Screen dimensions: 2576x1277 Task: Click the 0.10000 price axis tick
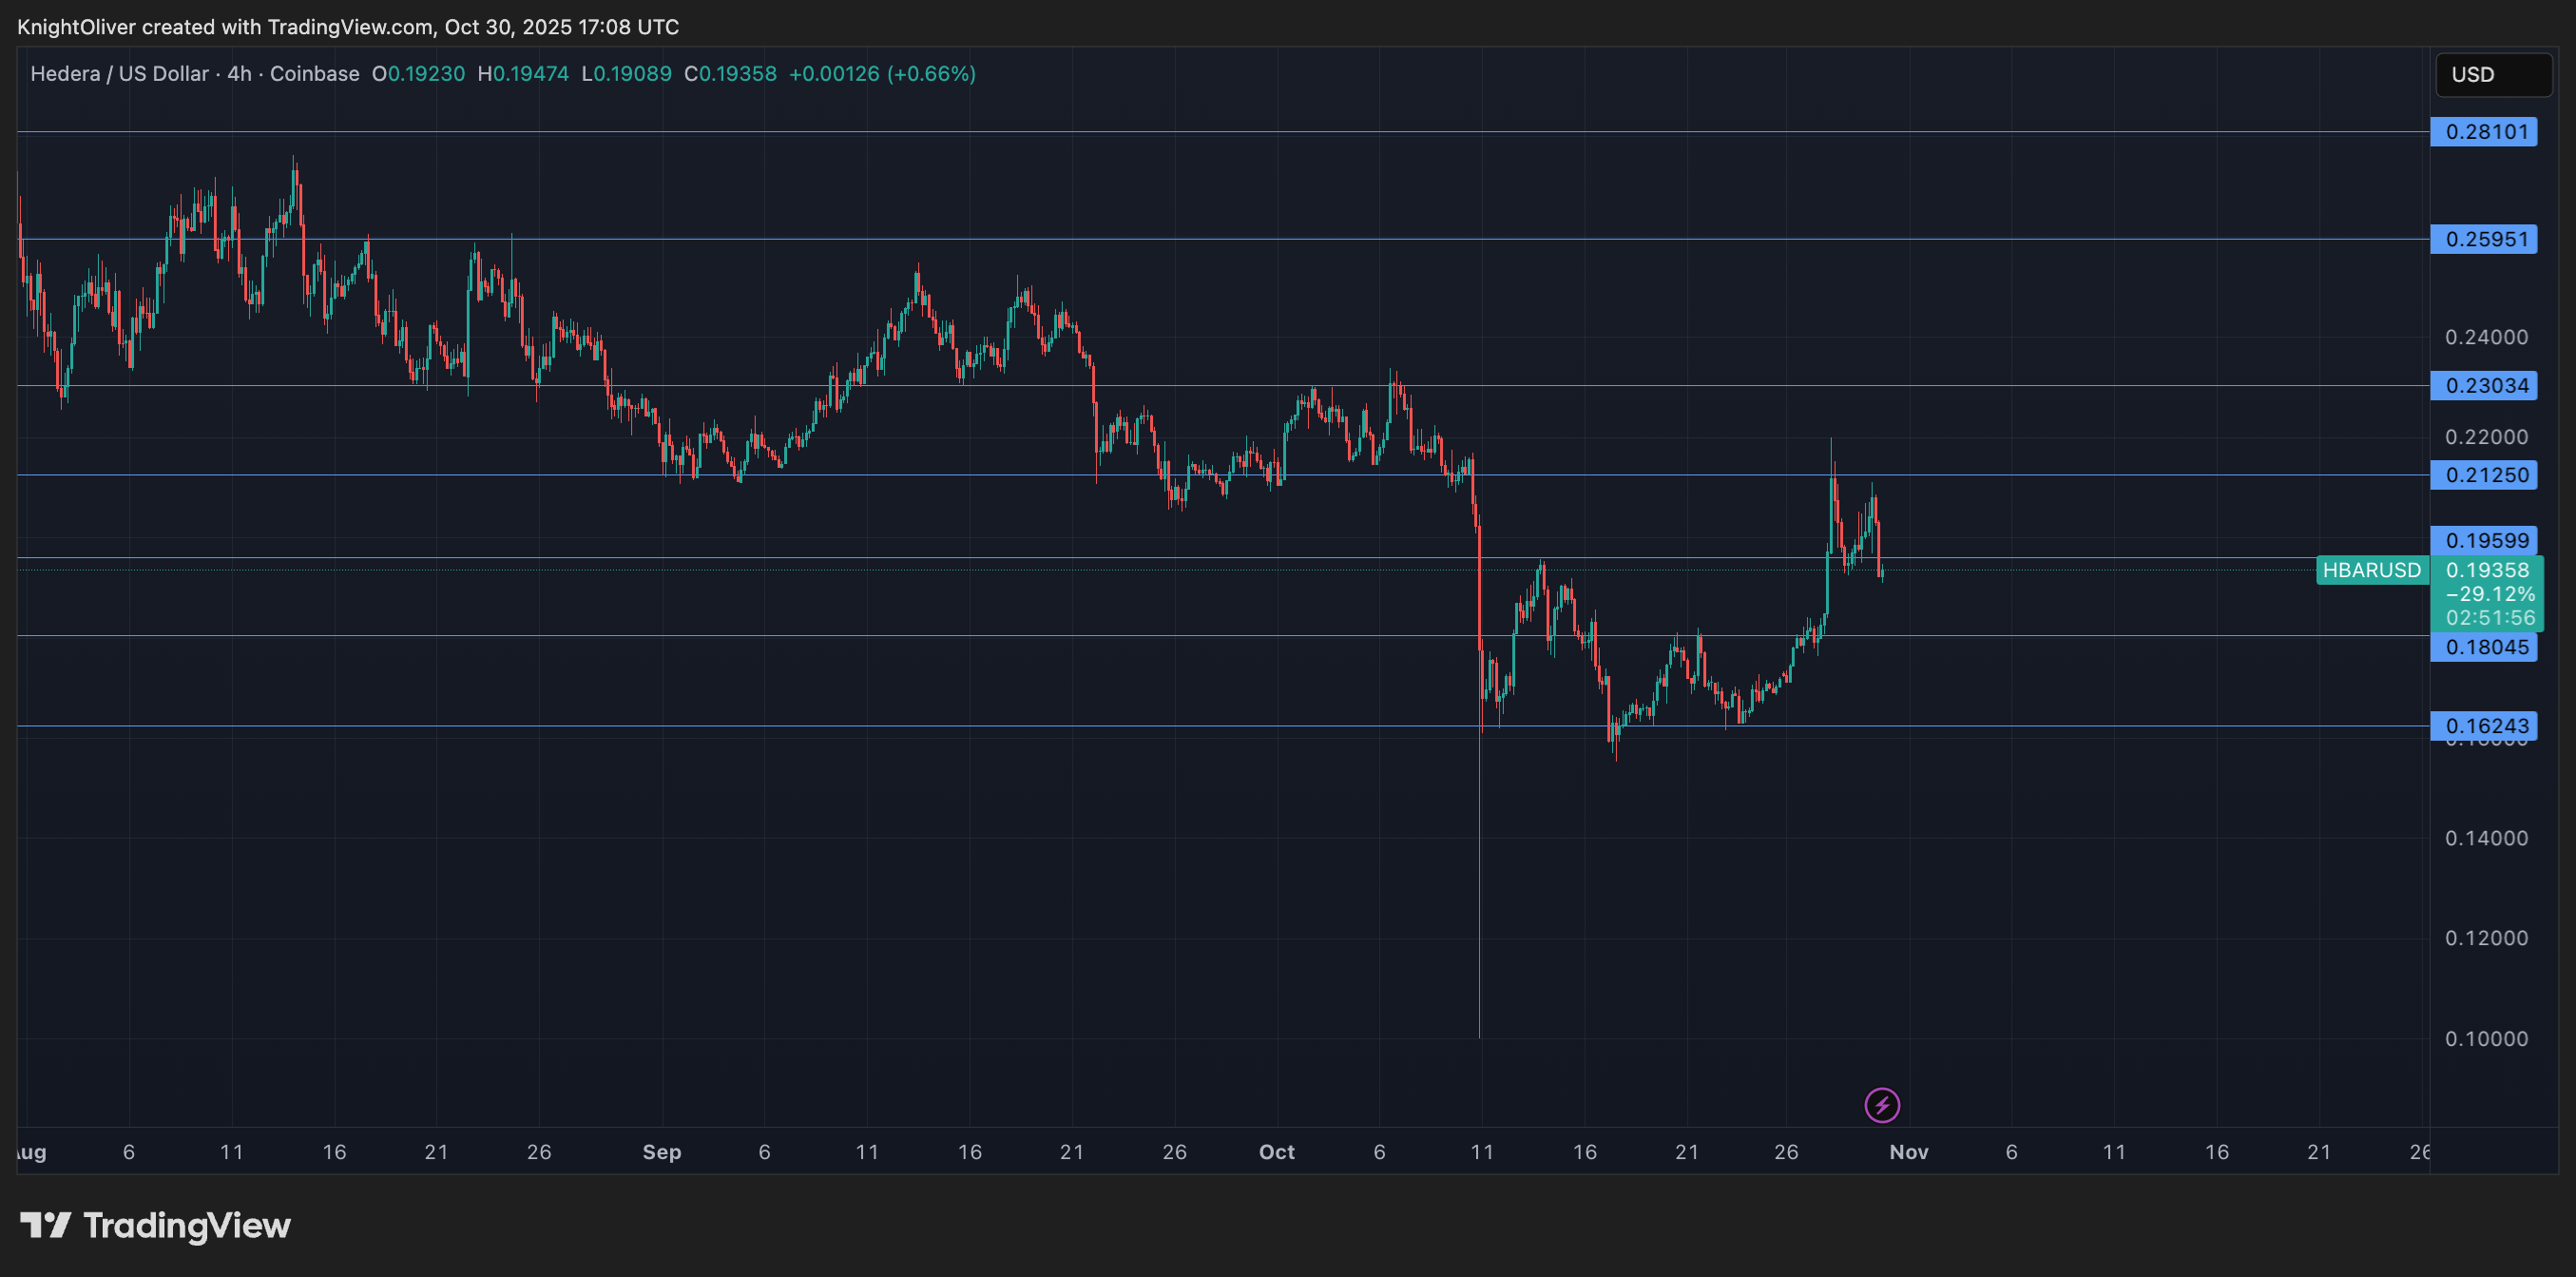2486,1039
